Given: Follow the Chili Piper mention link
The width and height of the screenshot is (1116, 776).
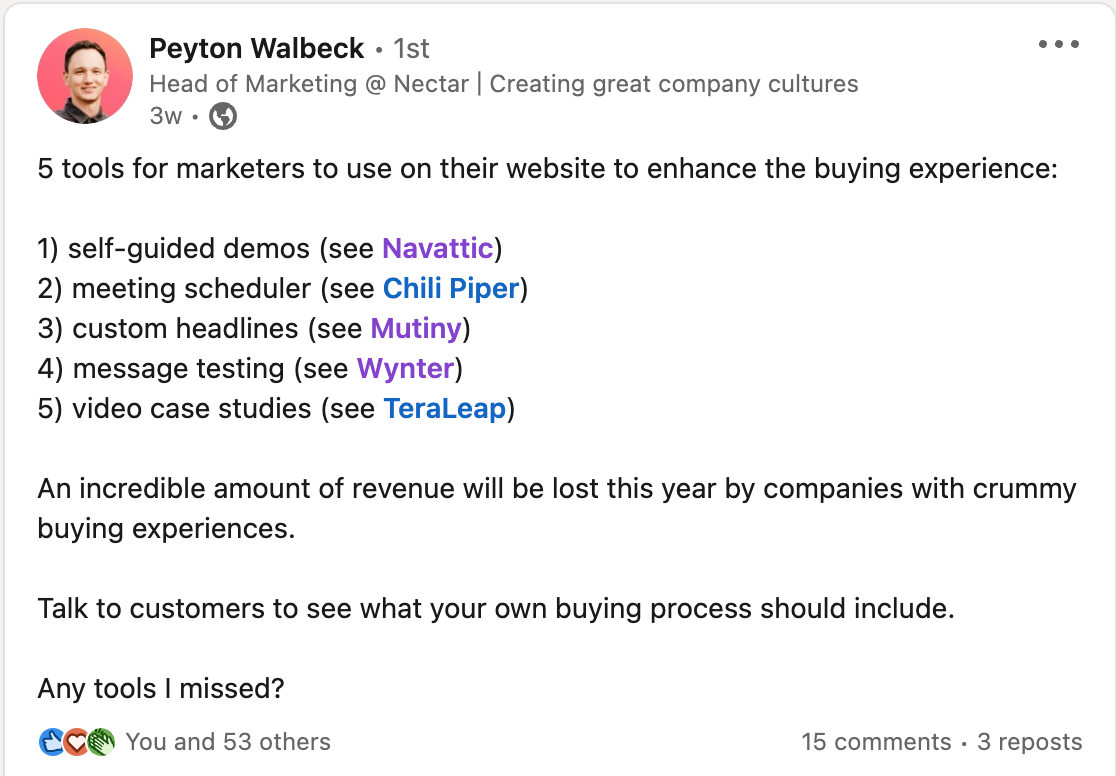Looking at the screenshot, I should pyautogui.click(x=450, y=289).
